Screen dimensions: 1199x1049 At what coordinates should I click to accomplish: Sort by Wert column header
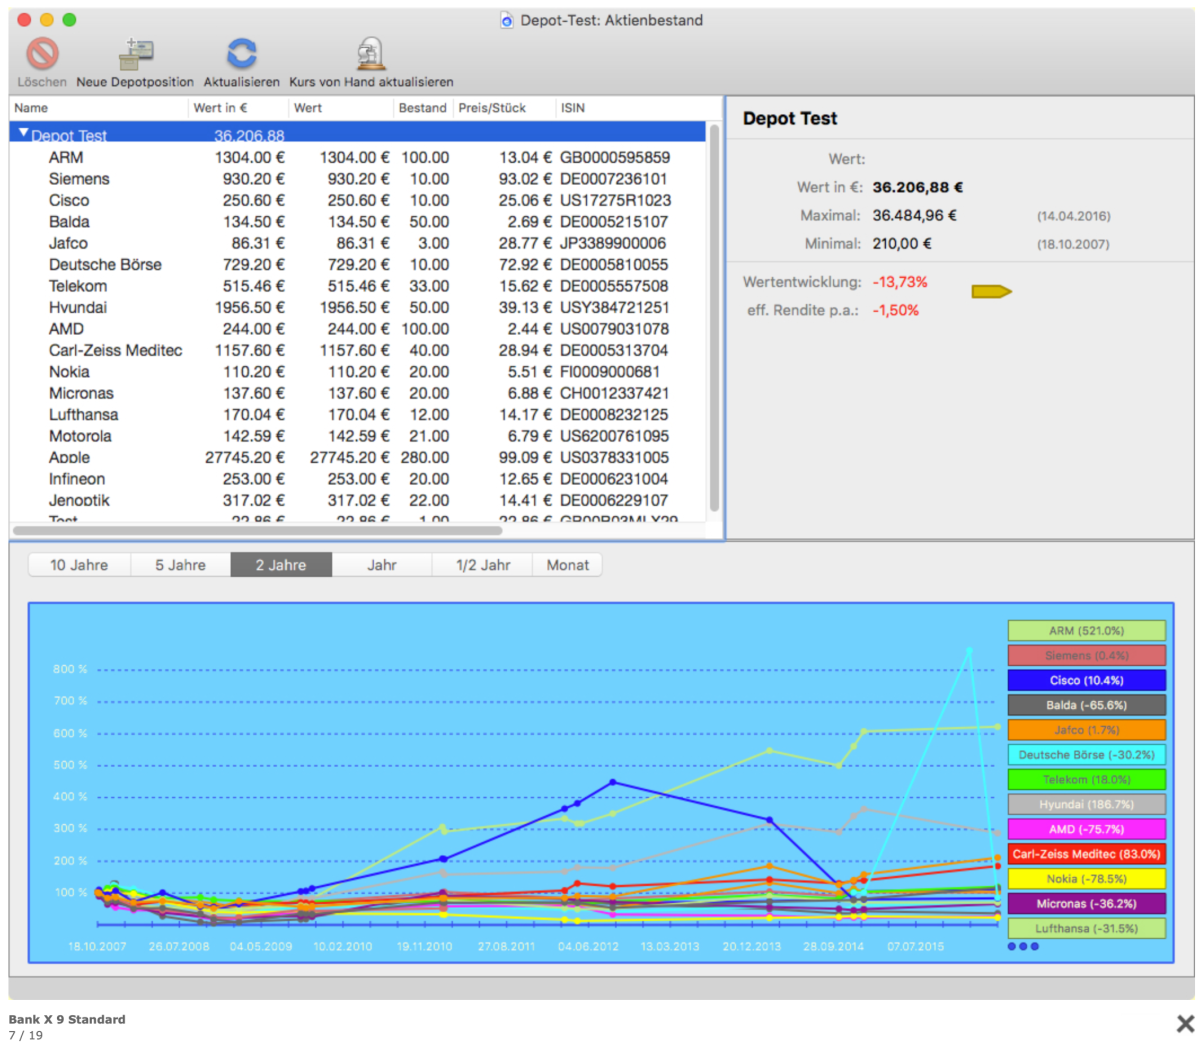tap(341, 108)
